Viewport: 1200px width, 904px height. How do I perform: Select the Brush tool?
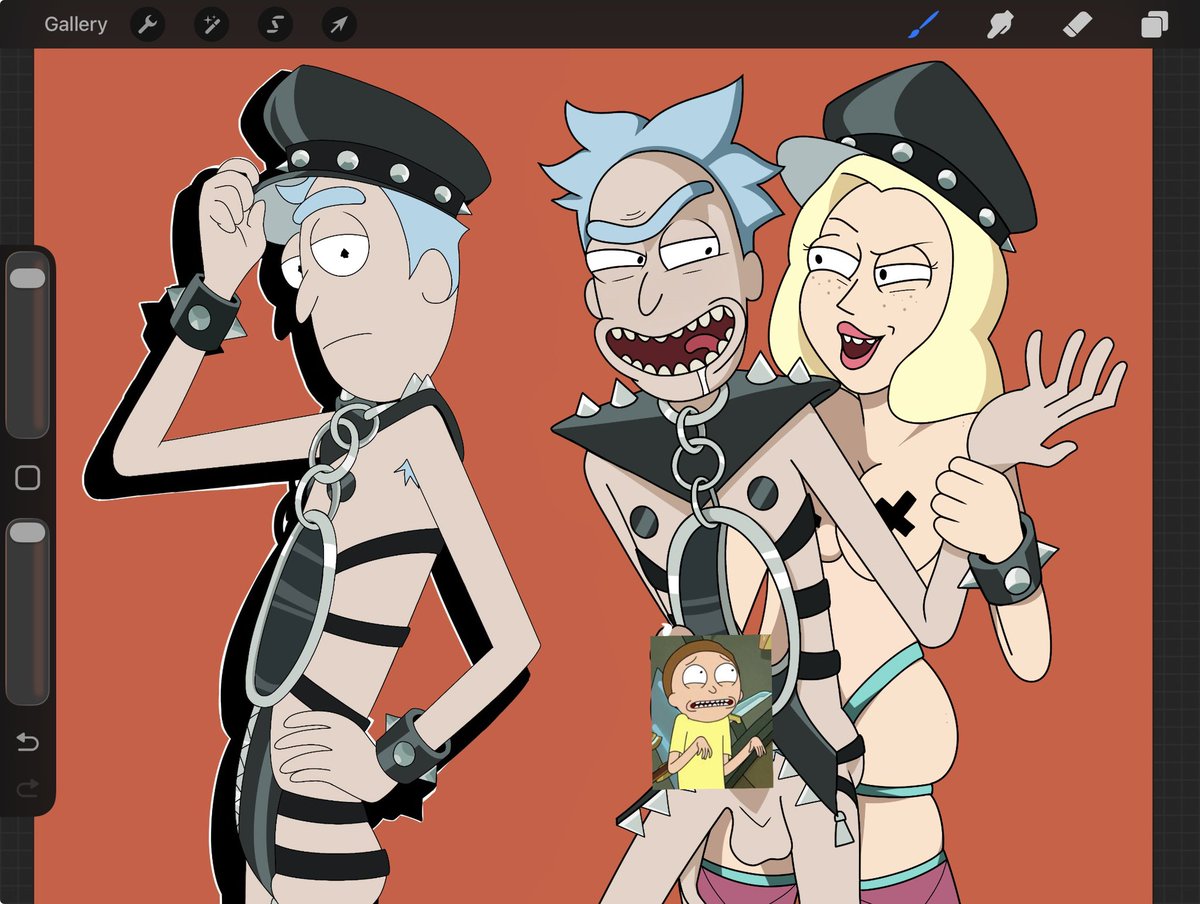click(925, 23)
